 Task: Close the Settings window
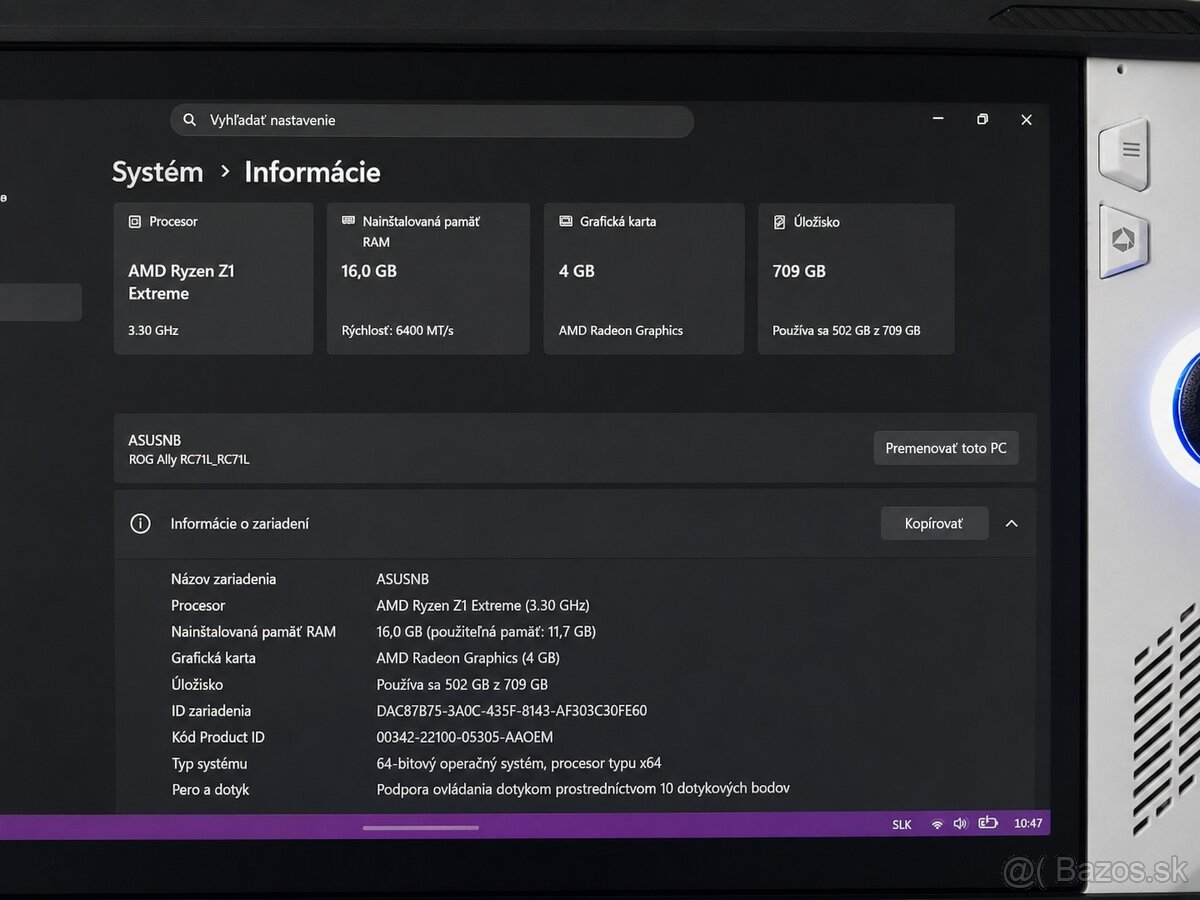click(1026, 119)
